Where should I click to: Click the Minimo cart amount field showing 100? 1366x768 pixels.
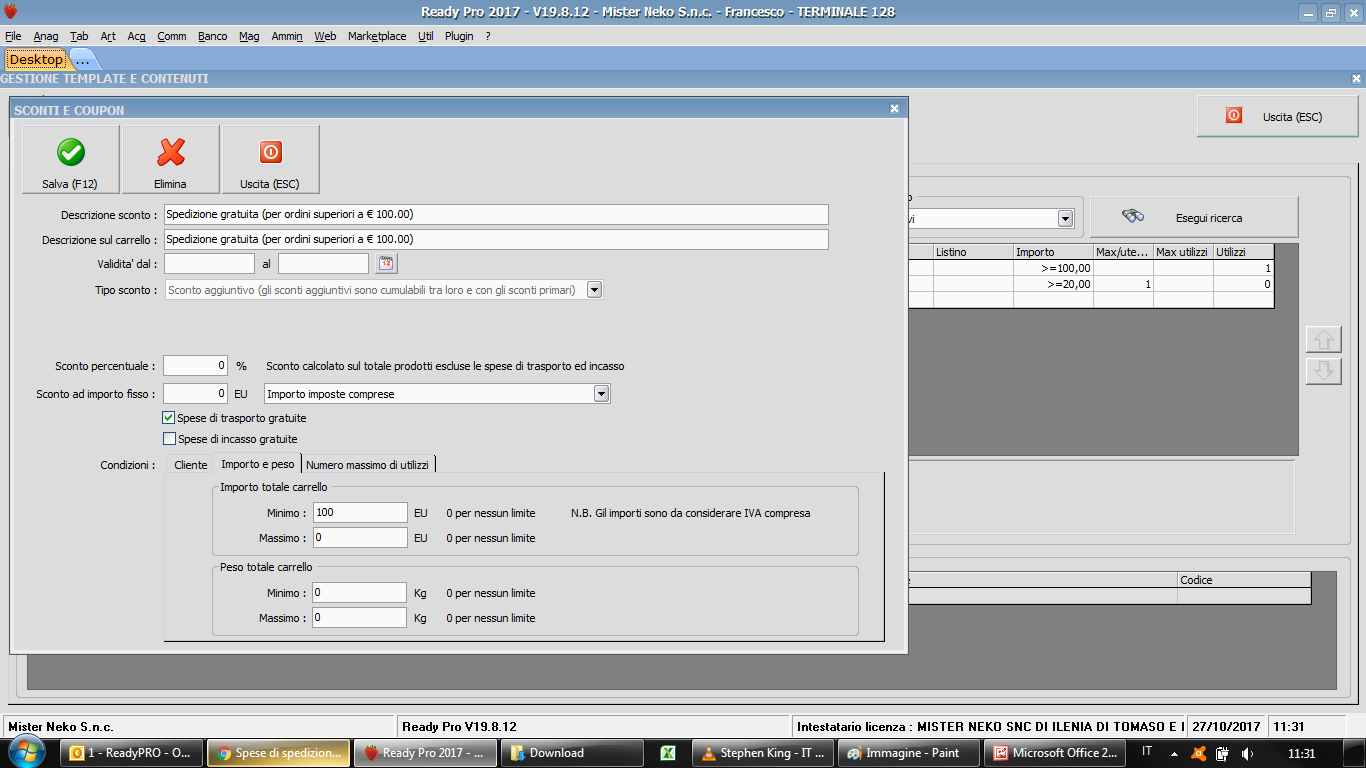[x=360, y=513]
